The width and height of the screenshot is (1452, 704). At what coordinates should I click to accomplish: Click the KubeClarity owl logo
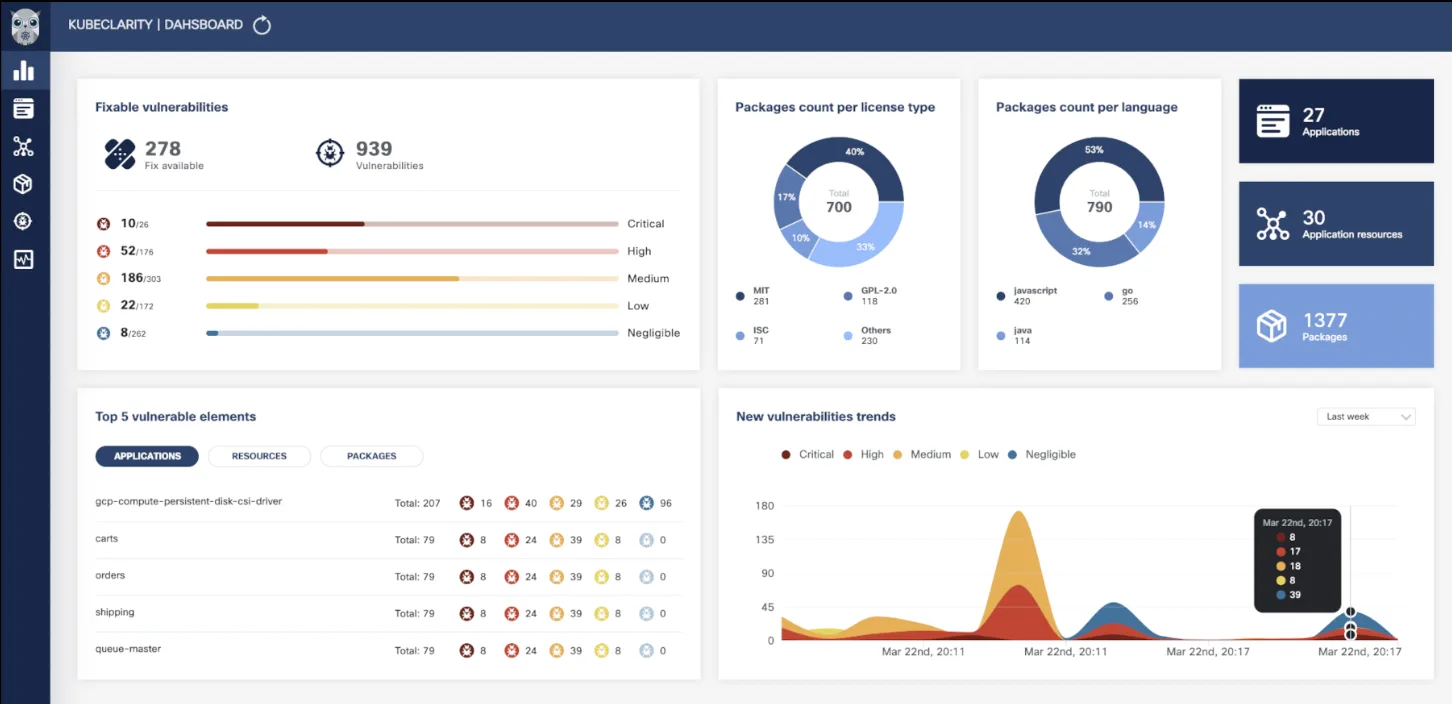[25, 27]
